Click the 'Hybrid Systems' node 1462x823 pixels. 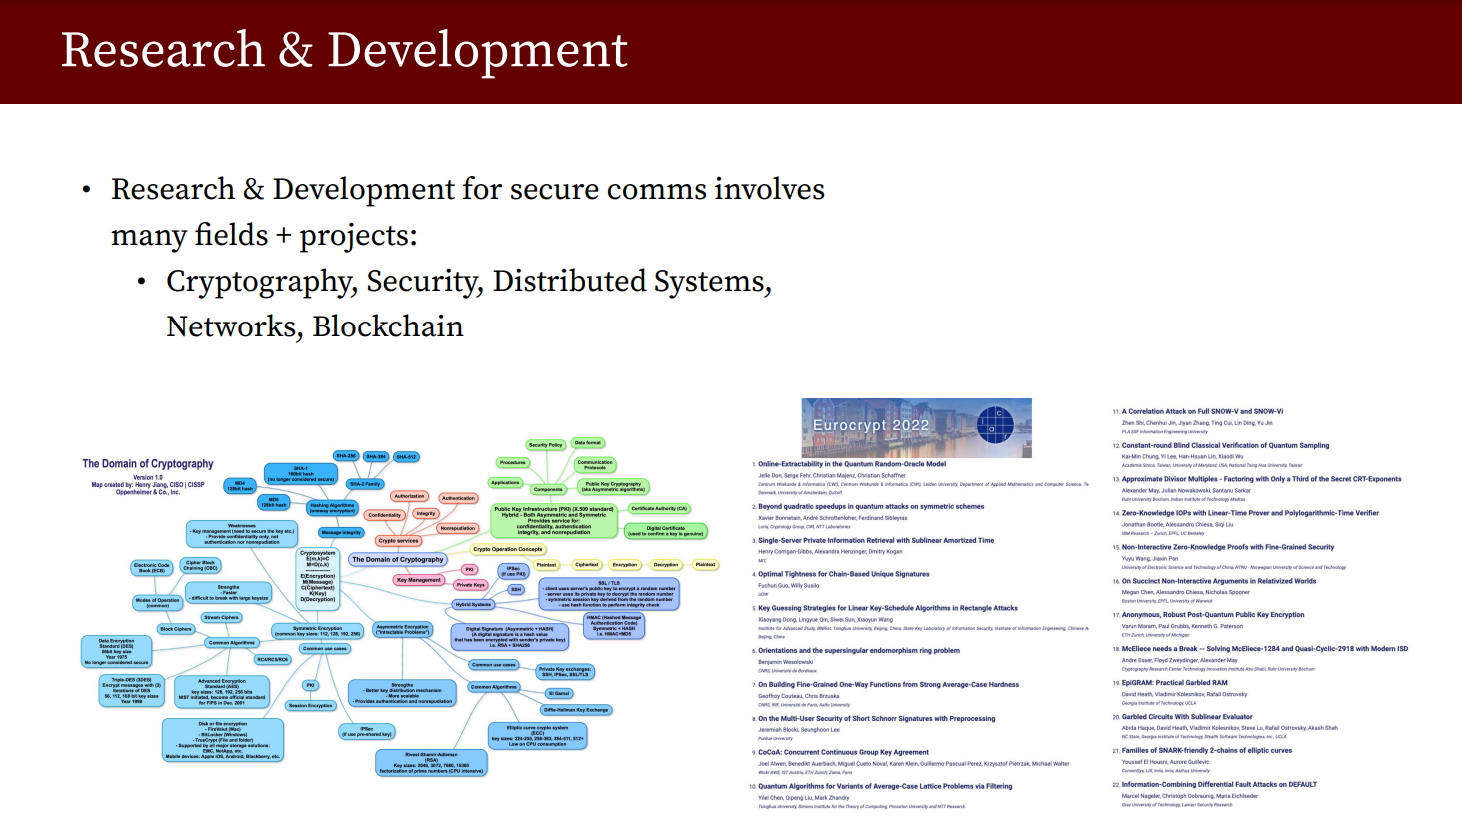(473, 604)
